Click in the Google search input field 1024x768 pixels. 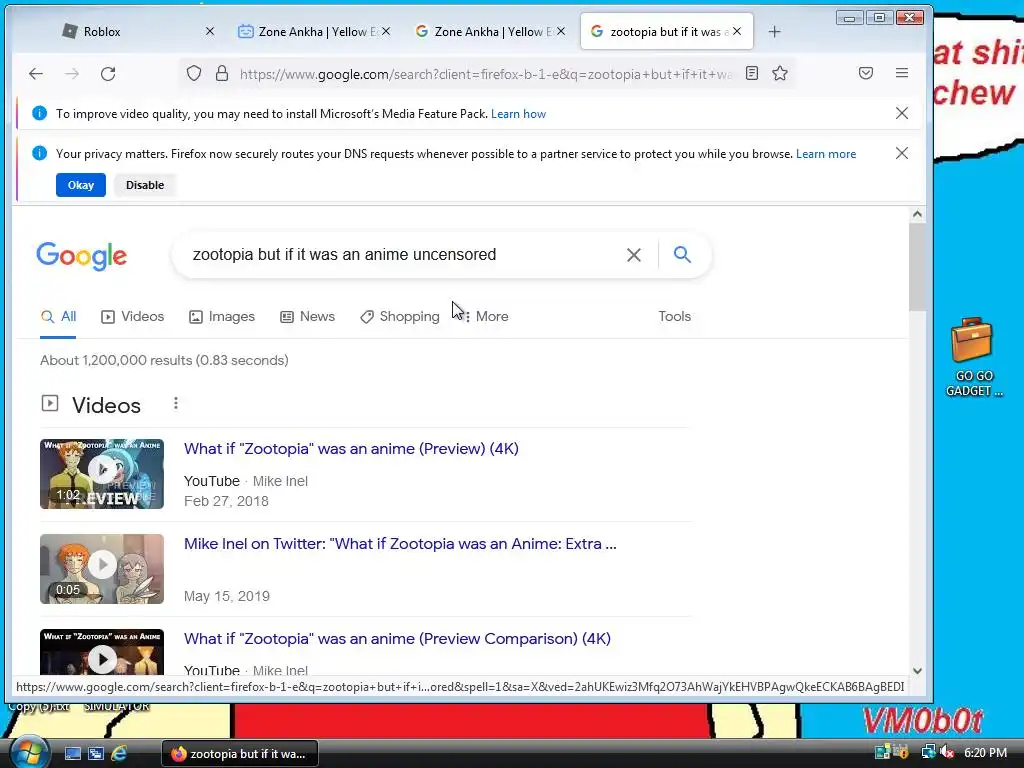click(402, 255)
